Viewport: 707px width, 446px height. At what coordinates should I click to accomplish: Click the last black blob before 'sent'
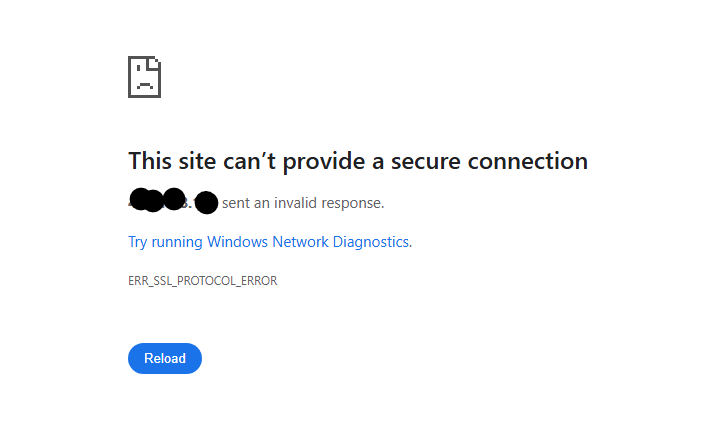207,202
